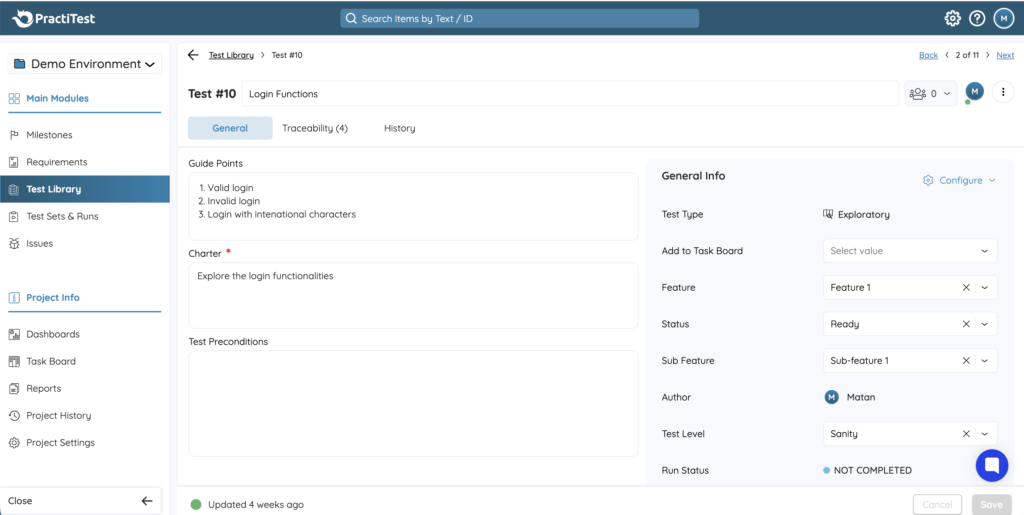Click the Save button

(x=991, y=504)
